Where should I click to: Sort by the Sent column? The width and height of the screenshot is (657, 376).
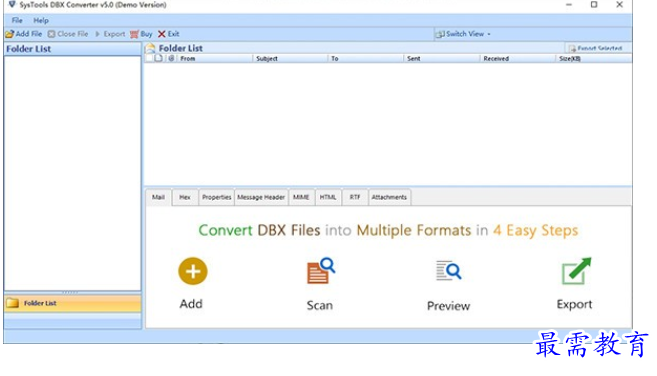coord(442,59)
